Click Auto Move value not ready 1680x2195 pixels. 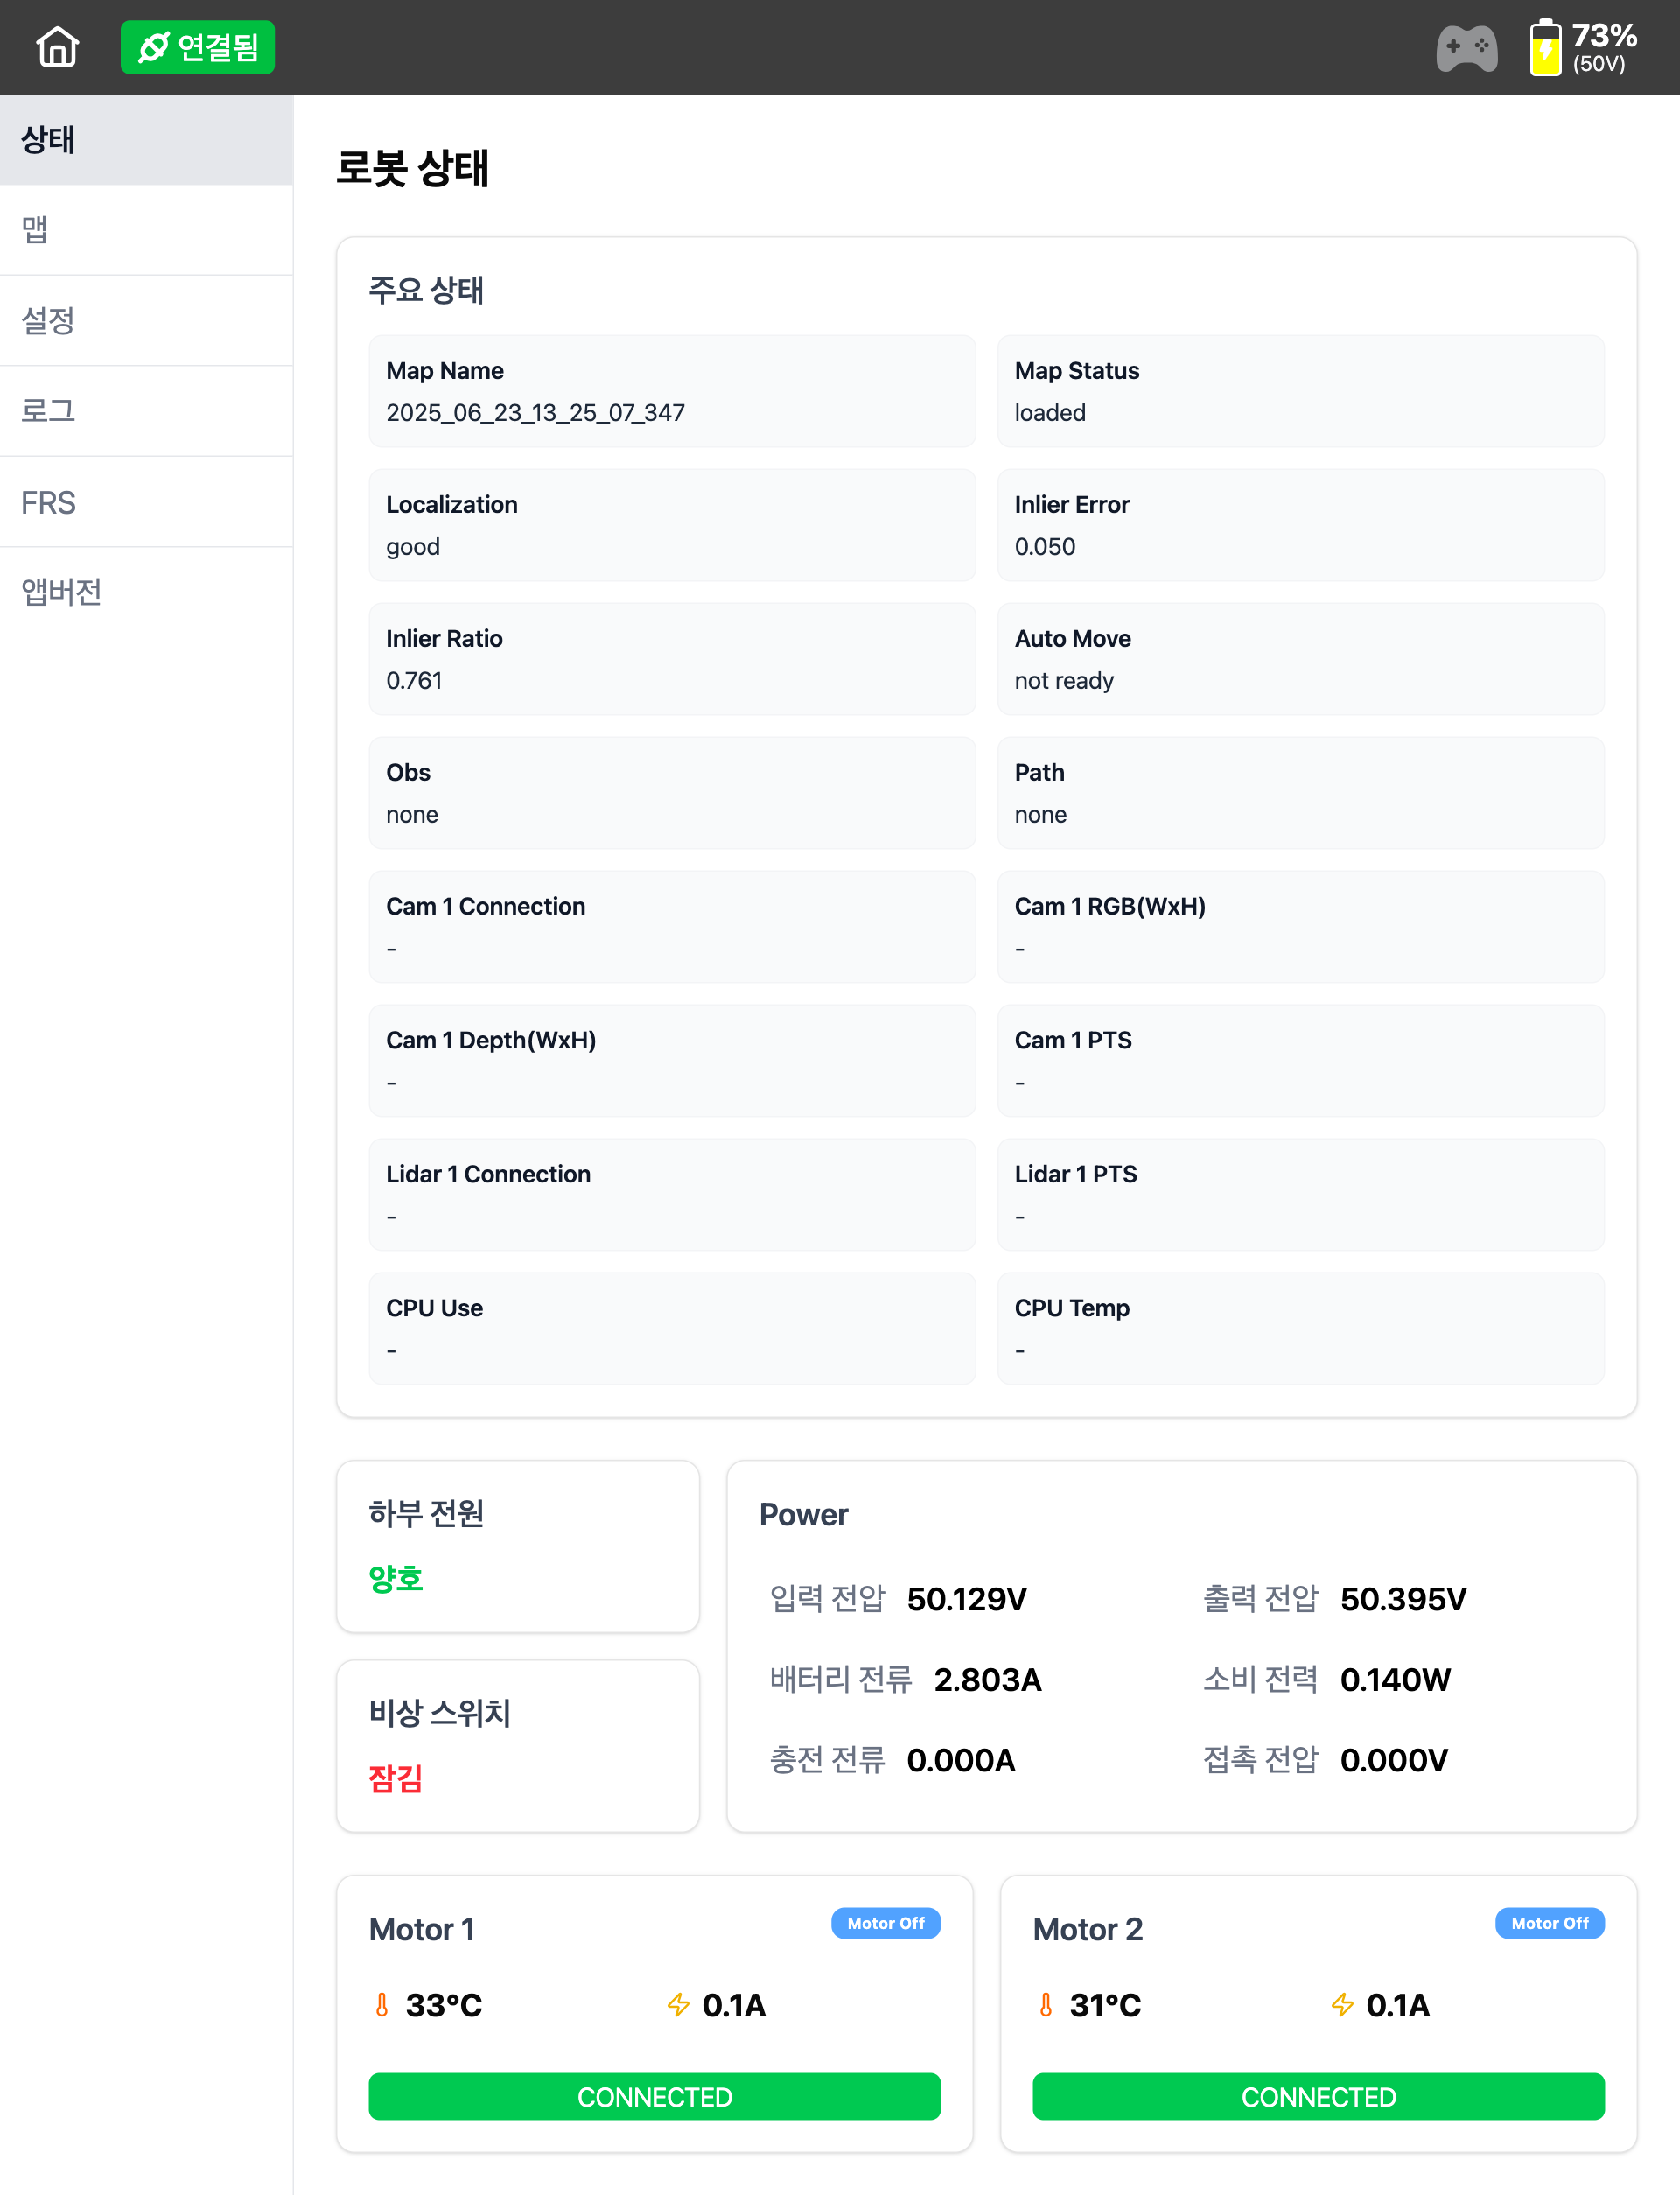(1064, 681)
